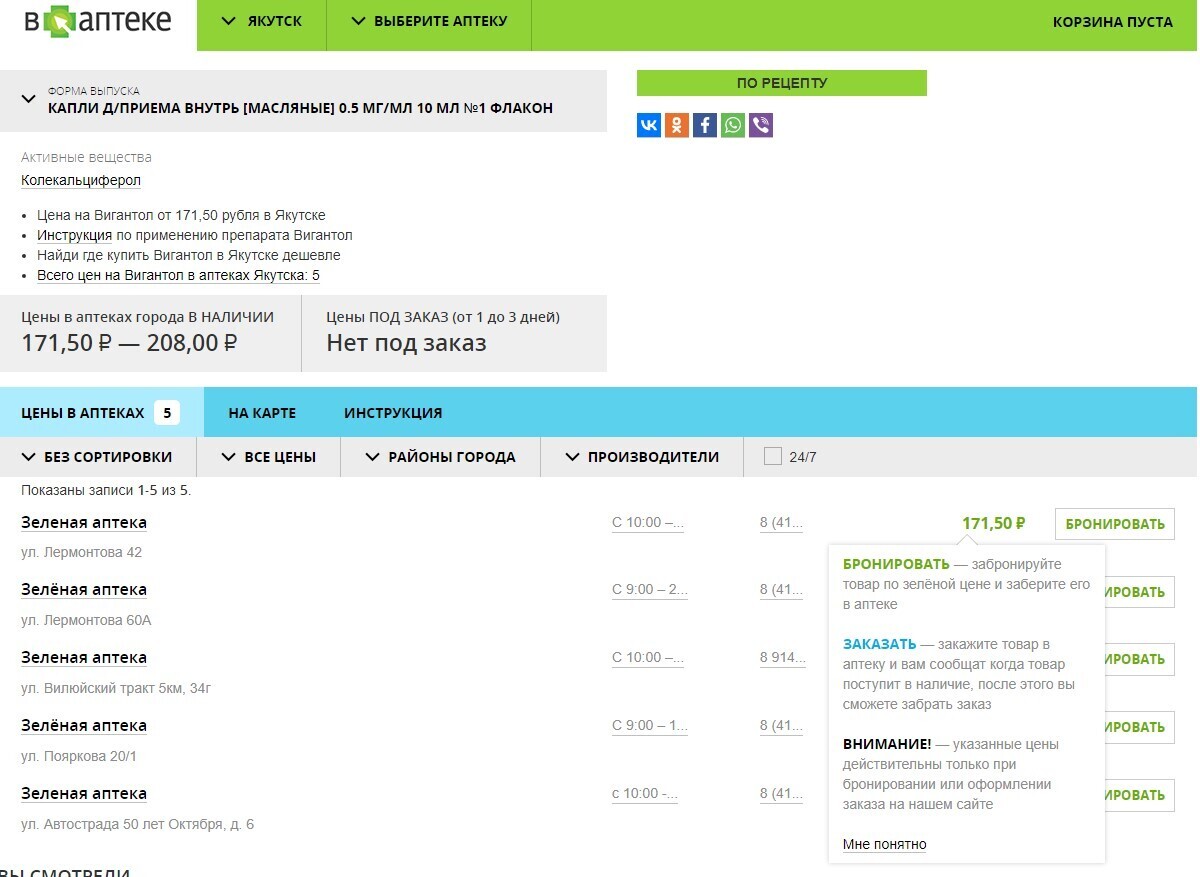
Task: Show opening hours for ул. Лермонтова 42
Action: point(648,522)
